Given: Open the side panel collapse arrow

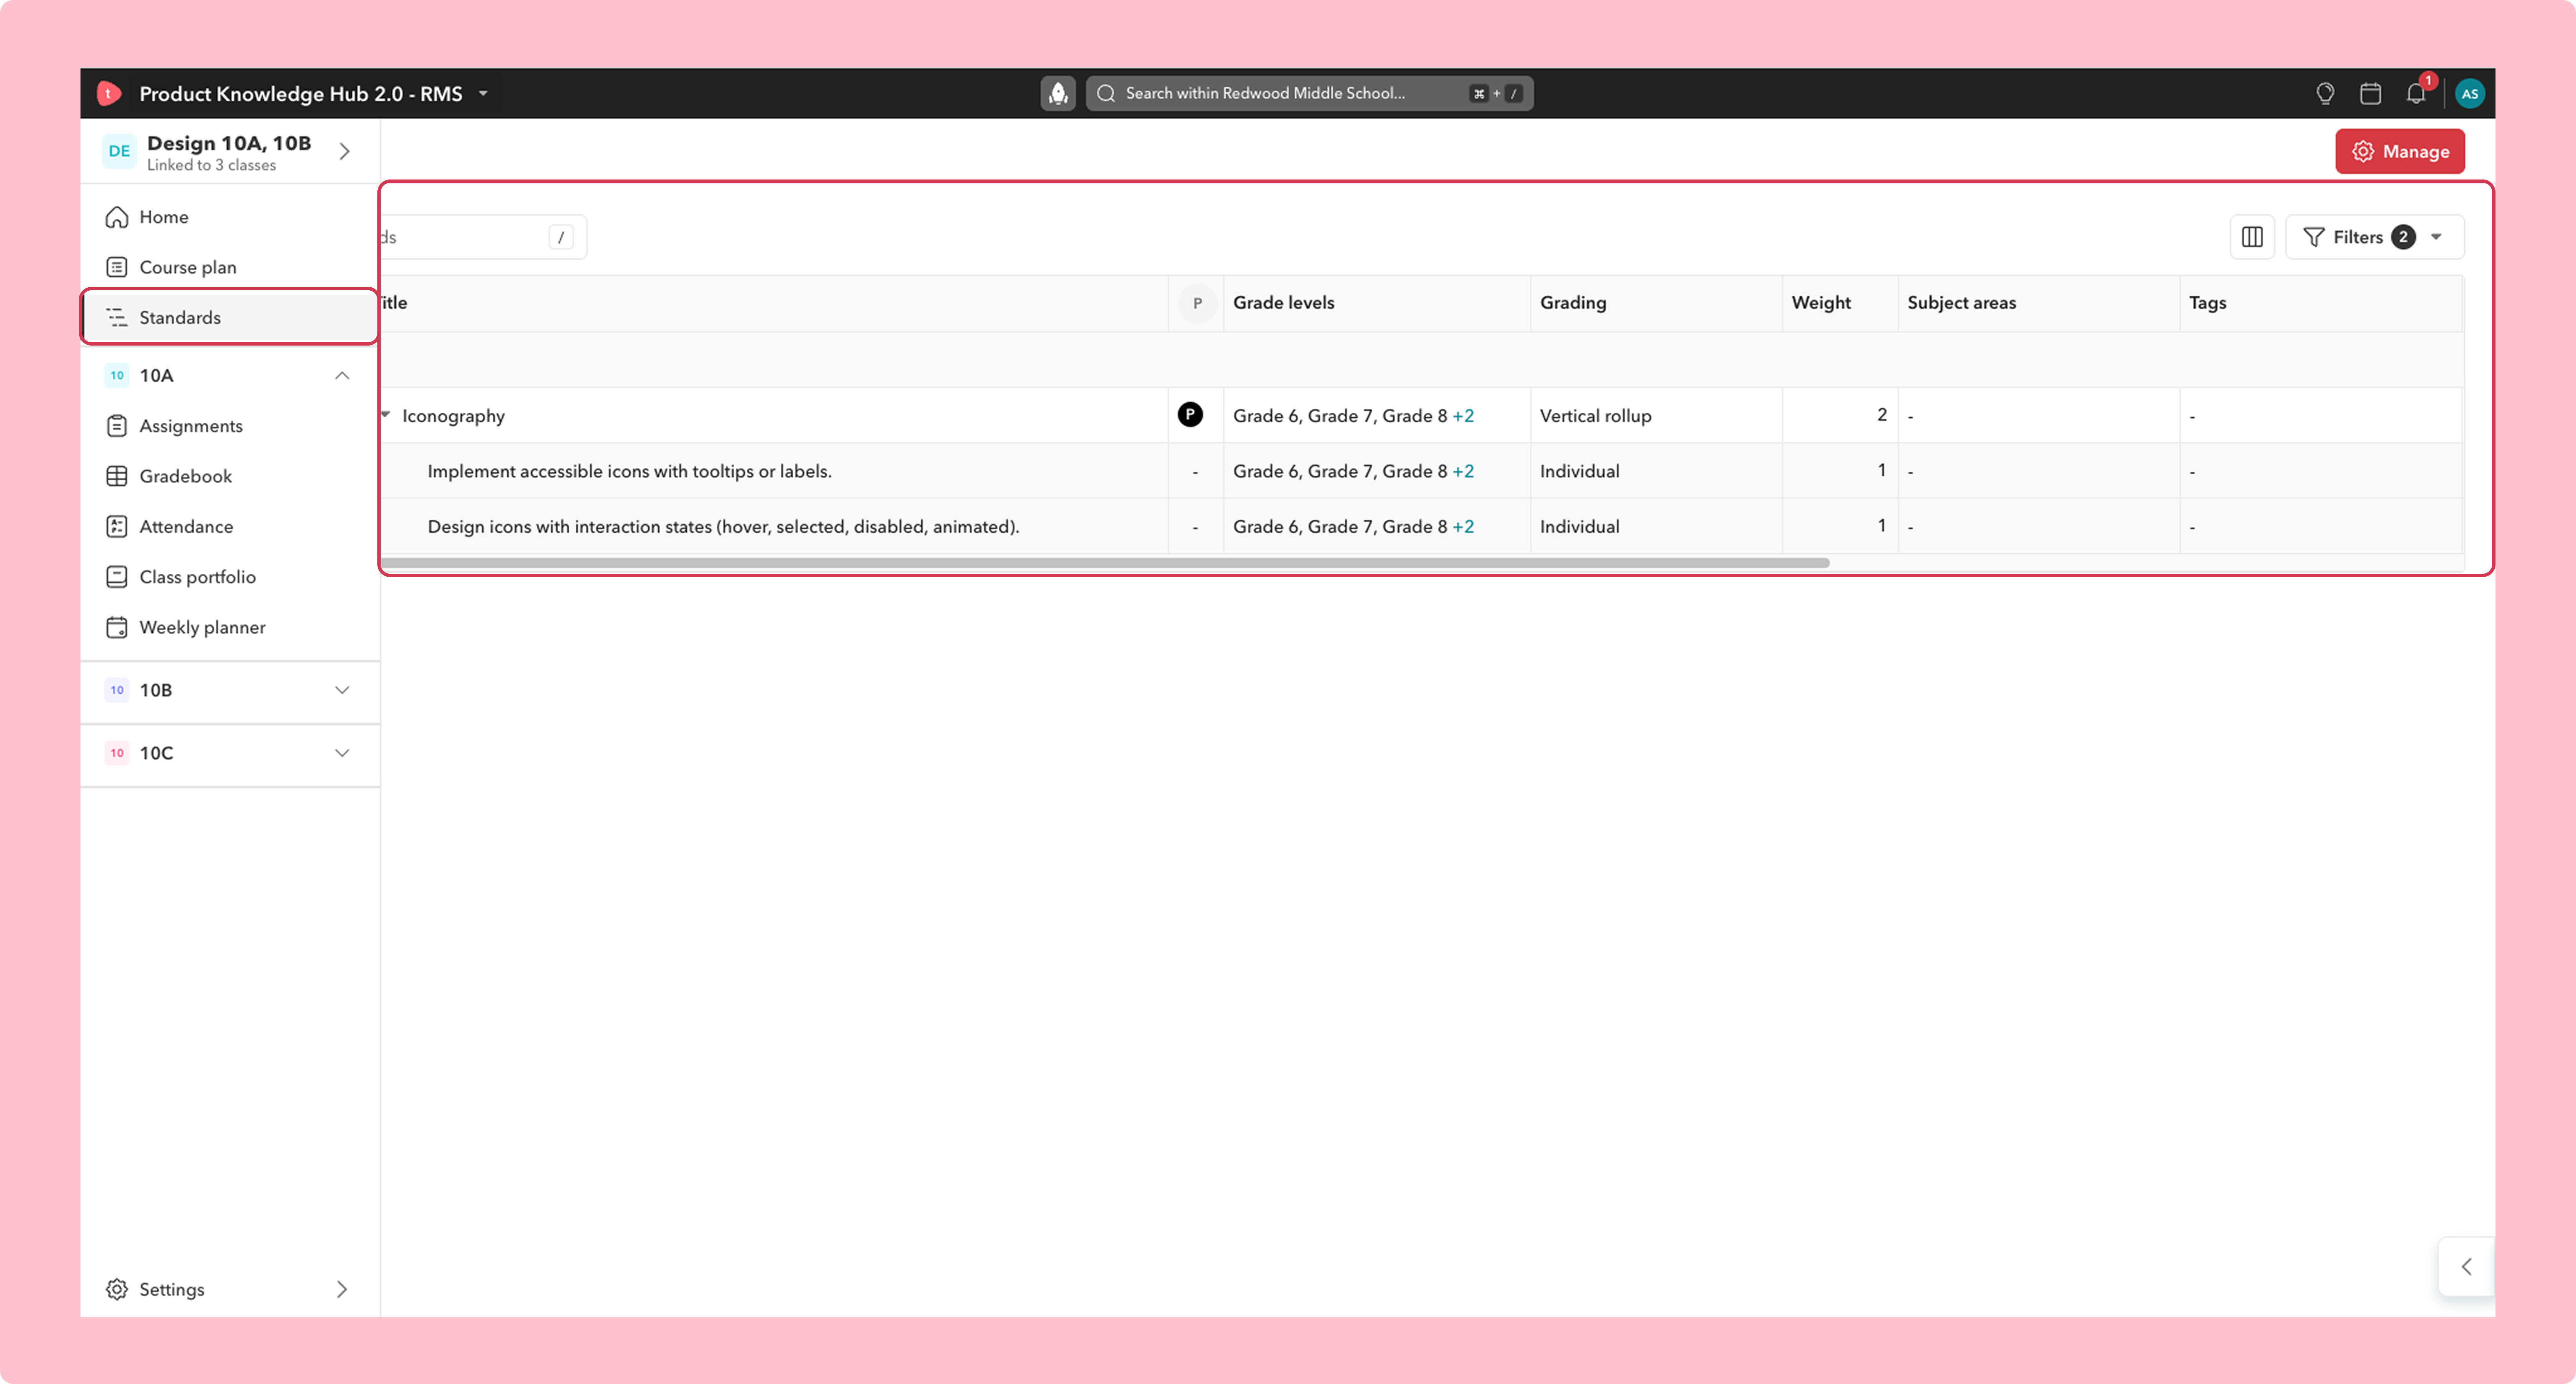Looking at the screenshot, I should [x=2466, y=1267].
